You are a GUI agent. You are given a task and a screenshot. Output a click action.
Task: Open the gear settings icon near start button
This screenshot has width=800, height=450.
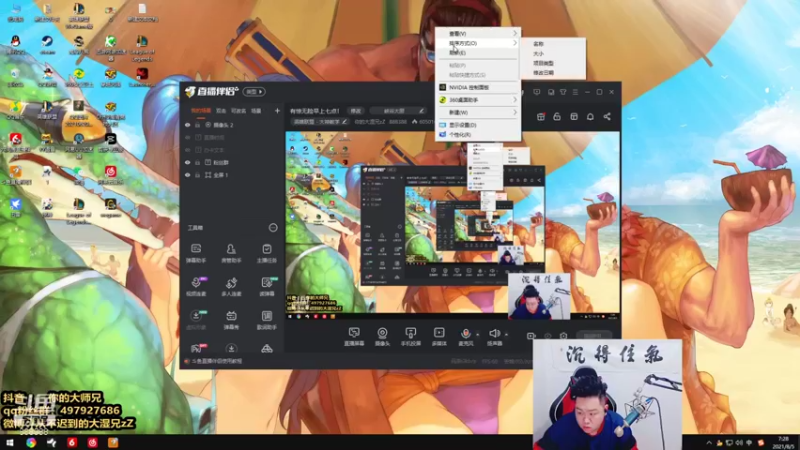(x=563, y=336)
